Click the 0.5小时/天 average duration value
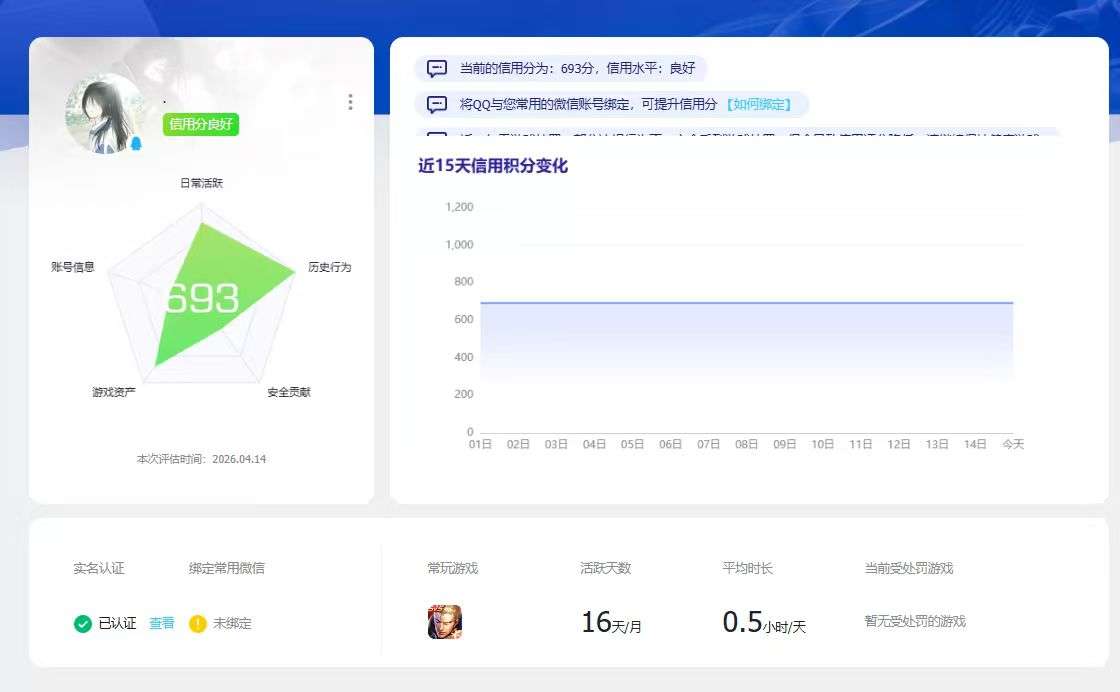The height and width of the screenshot is (692, 1120). click(764, 622)
